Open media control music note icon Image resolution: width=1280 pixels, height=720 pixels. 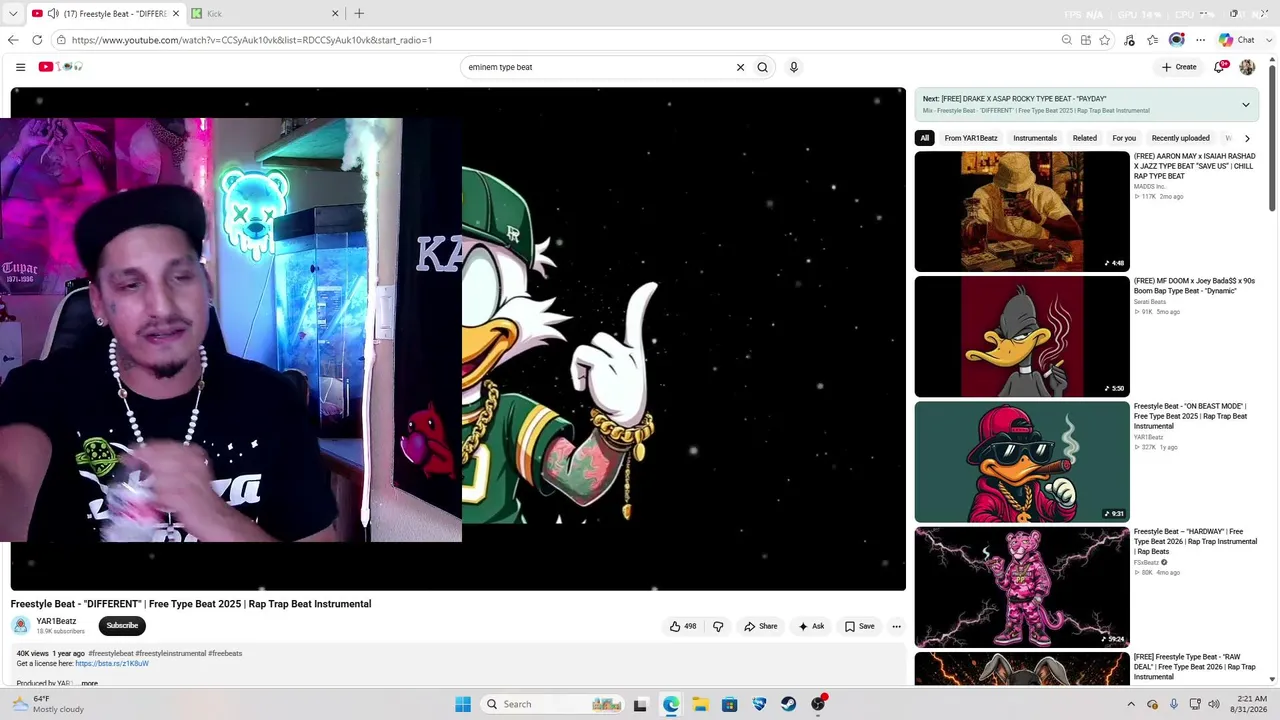[1130, 40]
